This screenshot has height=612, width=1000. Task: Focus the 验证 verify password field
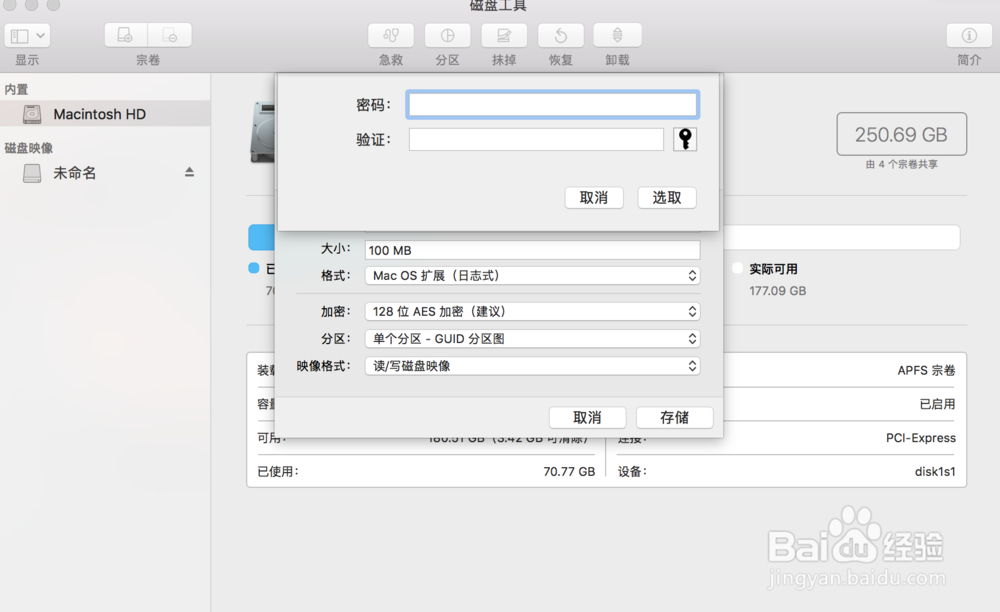(x=536, y=140)
